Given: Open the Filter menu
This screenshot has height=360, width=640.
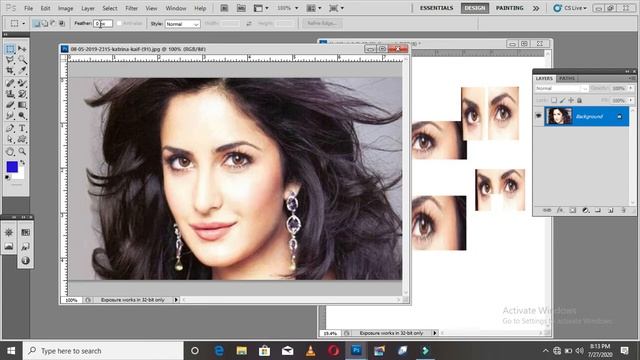Looking at the screenshot, I should click(x=131, y=8).
